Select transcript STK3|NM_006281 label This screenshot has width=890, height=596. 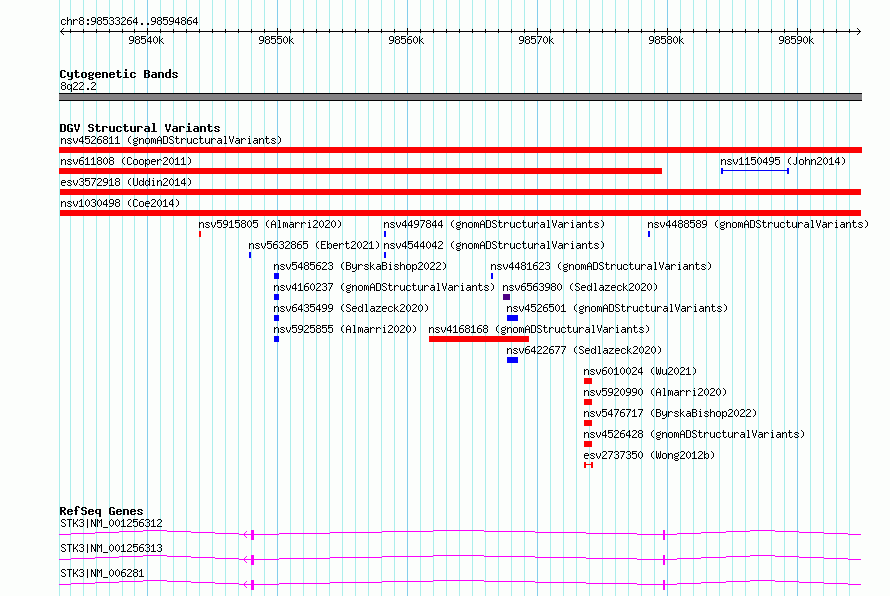(102, 573)
